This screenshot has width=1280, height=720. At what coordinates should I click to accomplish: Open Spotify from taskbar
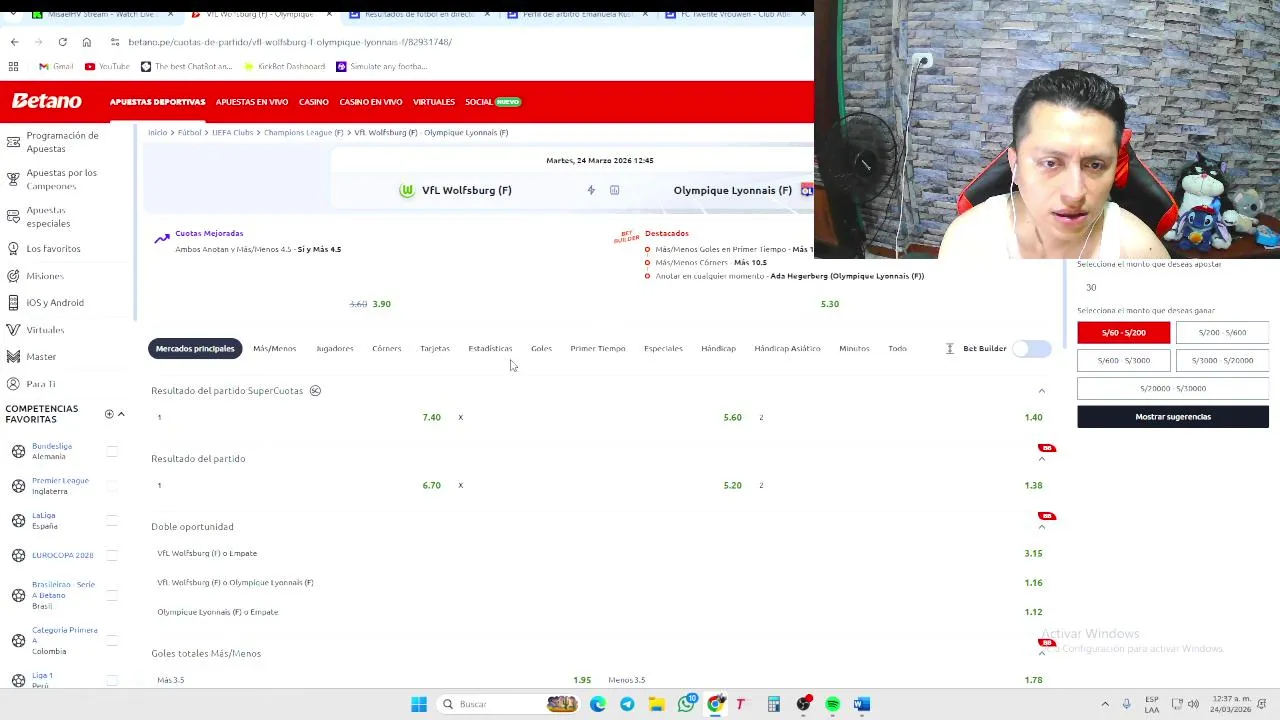tap(832, 704)
